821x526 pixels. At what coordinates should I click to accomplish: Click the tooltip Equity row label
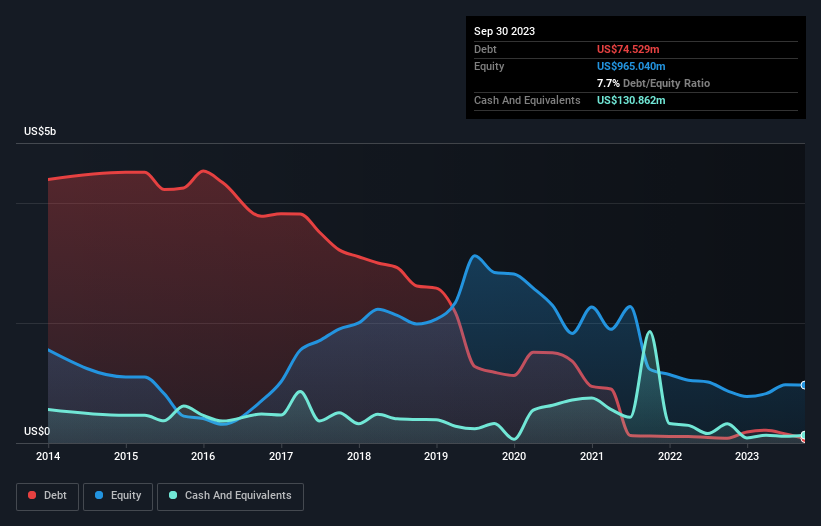coord(489,66)
